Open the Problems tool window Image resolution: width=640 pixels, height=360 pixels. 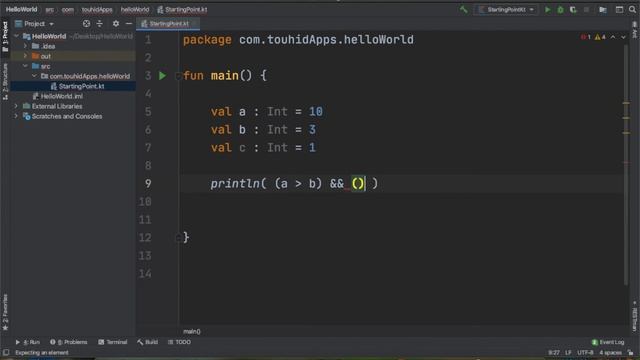tap(69, 342)
